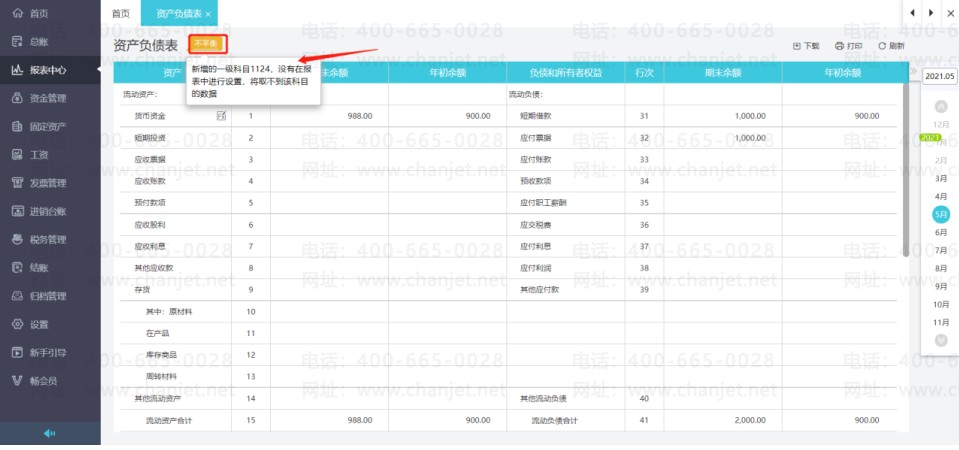Click the 下载 download button
This screenshot has height=450, width=959.
pyautogui.click(x=805, y=46)
